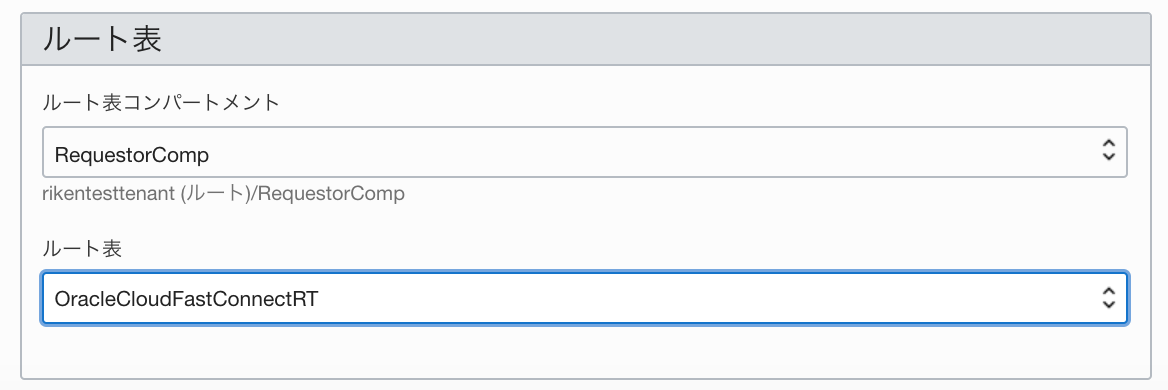
Task: Click the rikentesttenant (ルート)/RequestorComp path text
Action: (223, 194)
